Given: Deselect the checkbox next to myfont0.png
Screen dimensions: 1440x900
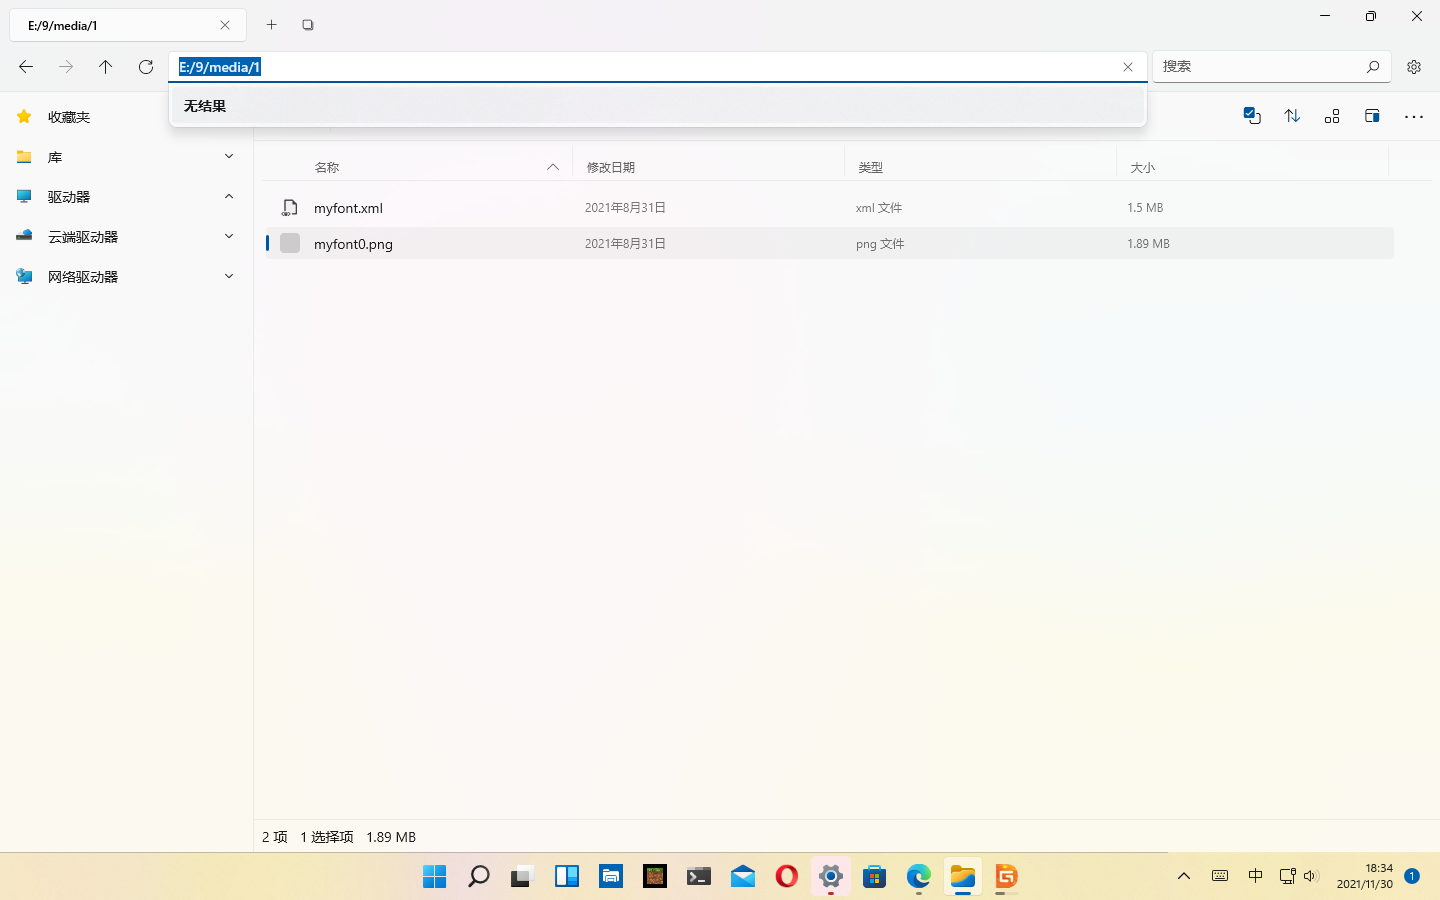Looking at the screenshot, I should pos(289,243).
